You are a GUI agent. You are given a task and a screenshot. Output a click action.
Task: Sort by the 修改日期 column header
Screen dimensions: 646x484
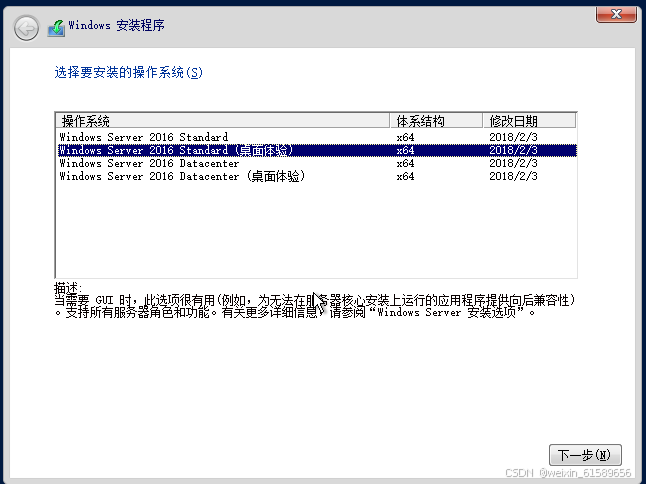pos(529,121)
